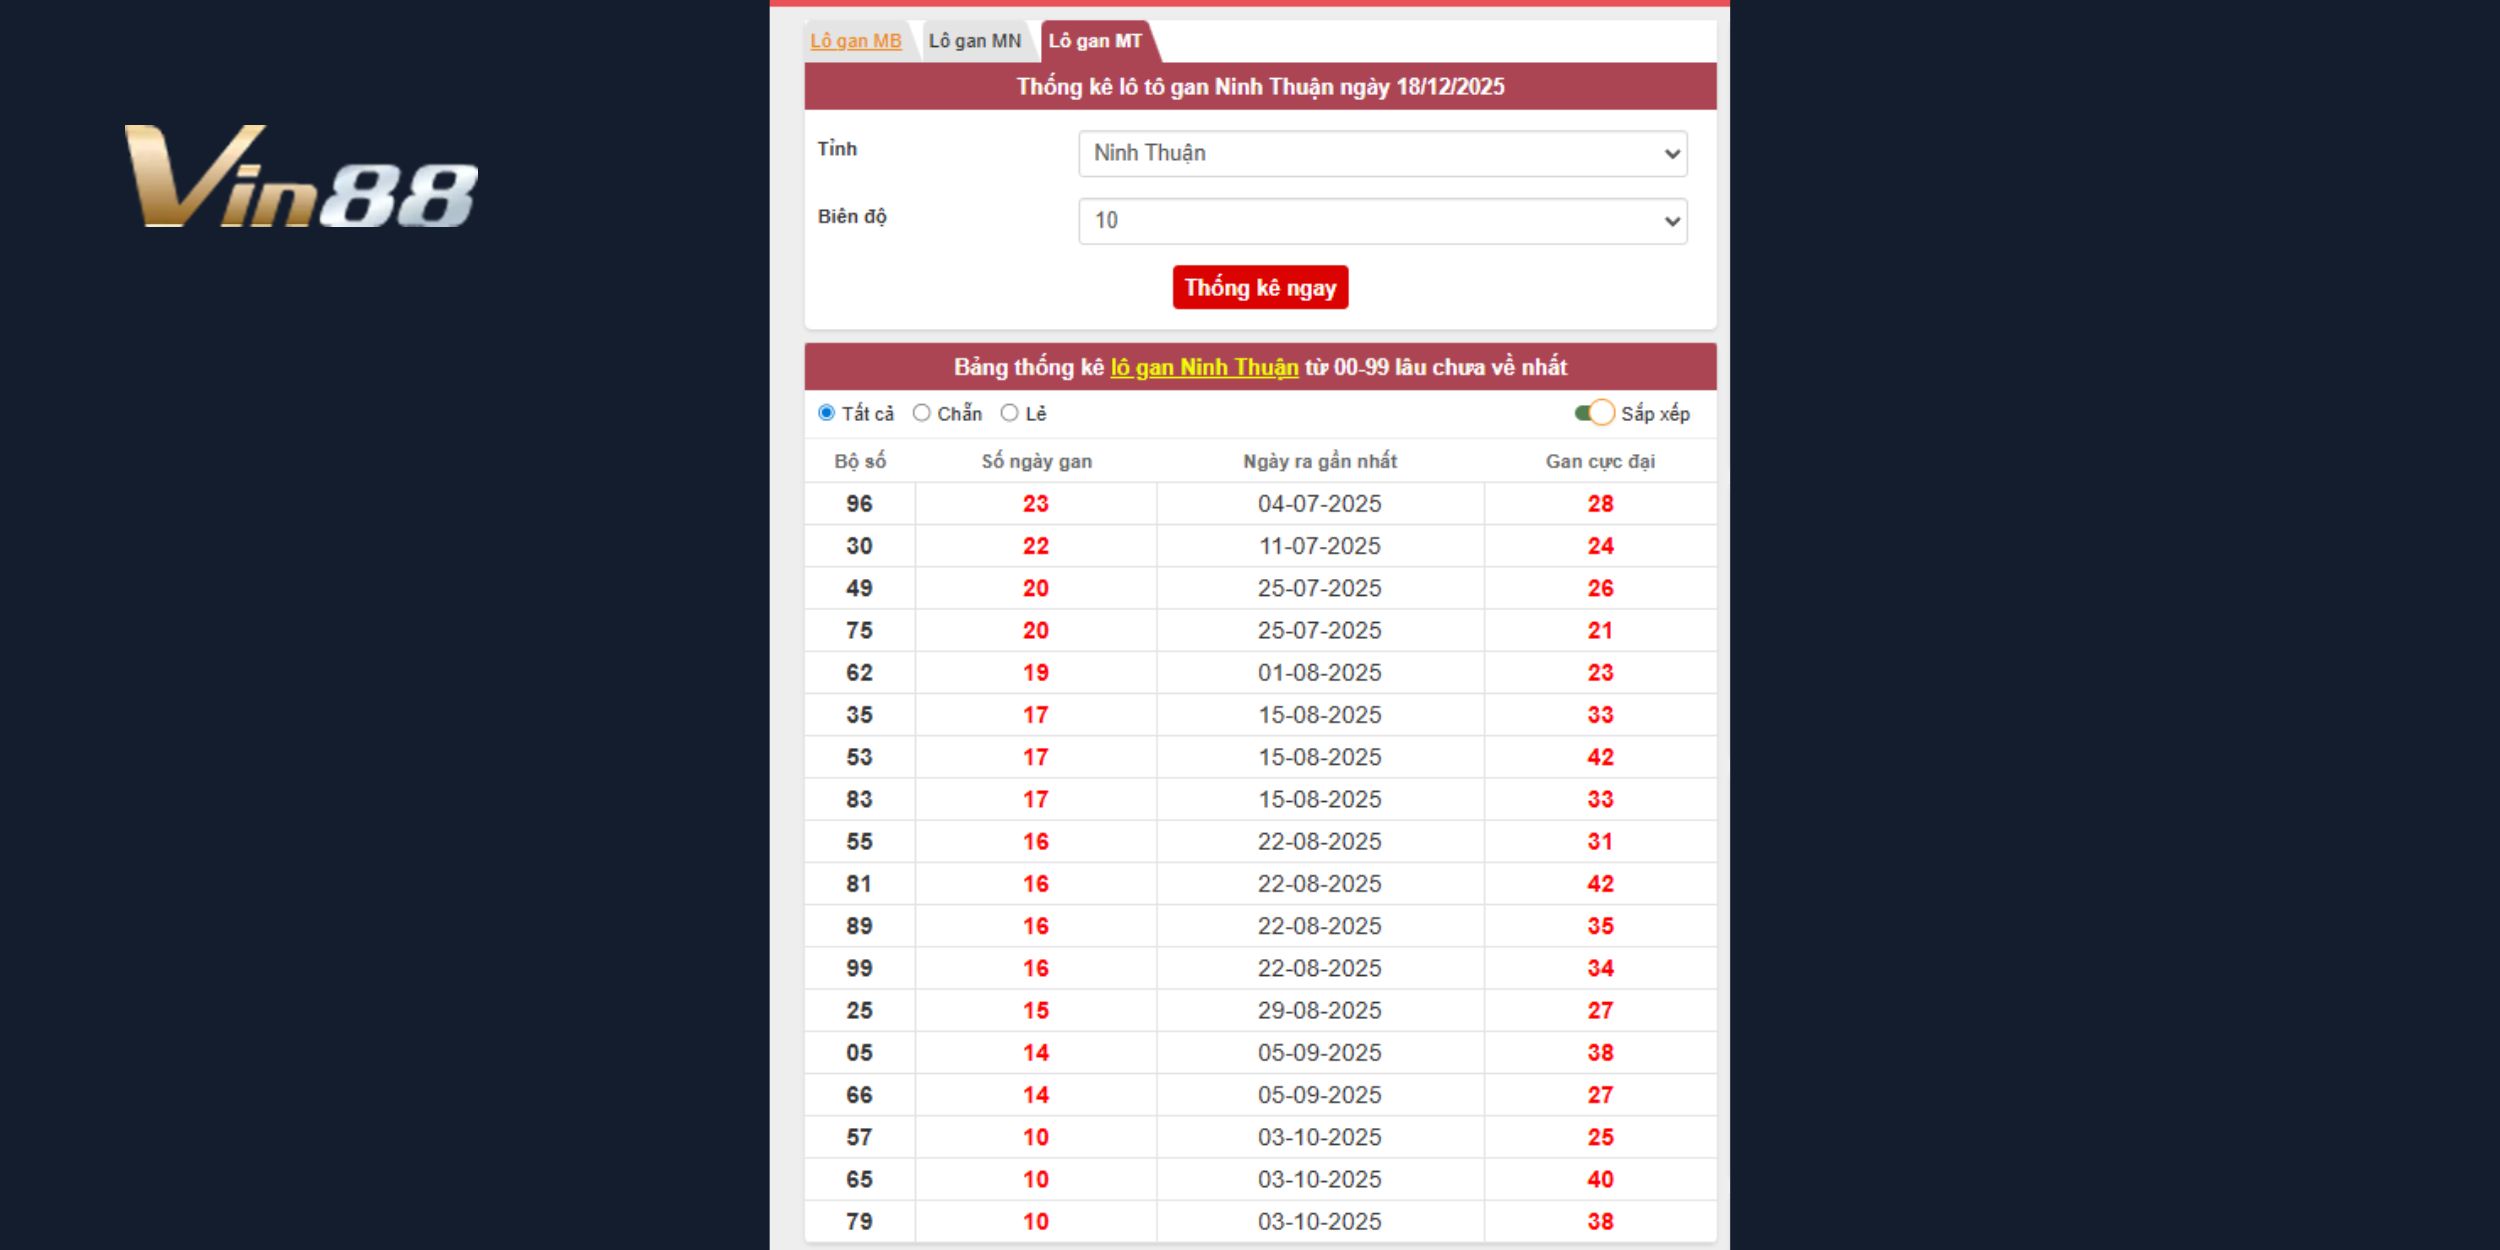This screenshot has height=1250, width=2500.
Task: Click the Gan cực đại column header
Action: point(1600,461)
